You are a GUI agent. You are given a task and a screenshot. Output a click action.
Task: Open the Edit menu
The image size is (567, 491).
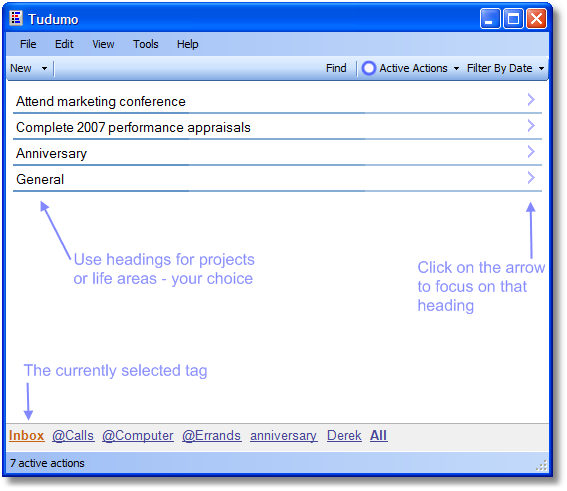(64, 44)
